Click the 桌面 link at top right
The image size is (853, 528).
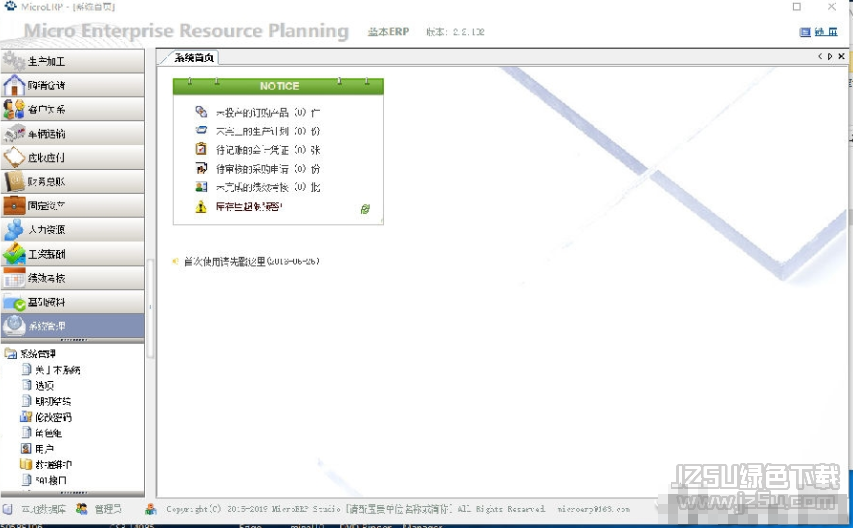point(826,32)
